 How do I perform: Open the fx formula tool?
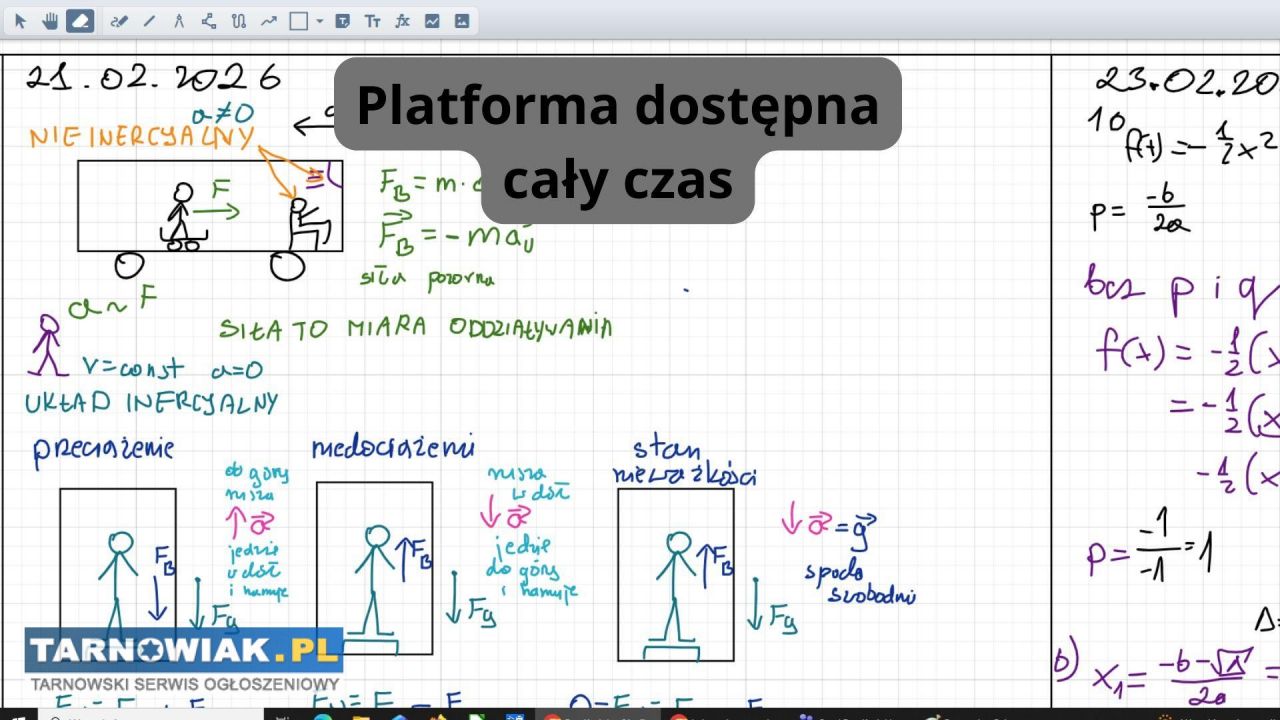pos(402,20)
